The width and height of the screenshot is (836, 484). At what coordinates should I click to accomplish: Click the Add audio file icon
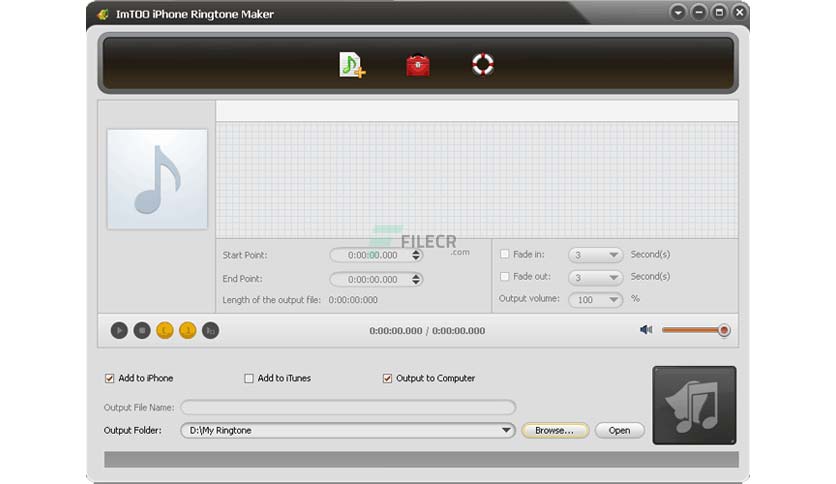[x=352, y=65]
